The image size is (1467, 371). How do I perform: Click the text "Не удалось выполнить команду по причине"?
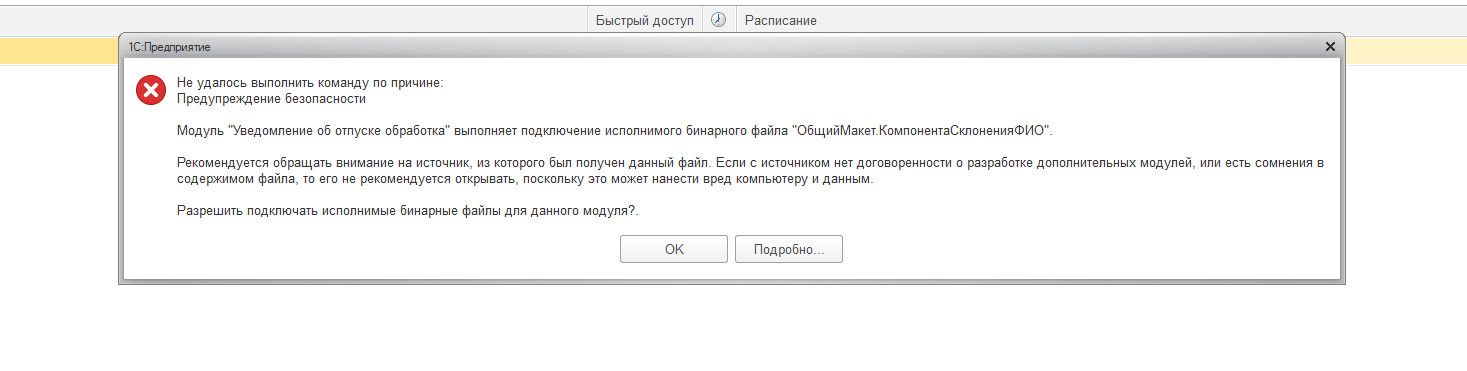coord(308,83)
